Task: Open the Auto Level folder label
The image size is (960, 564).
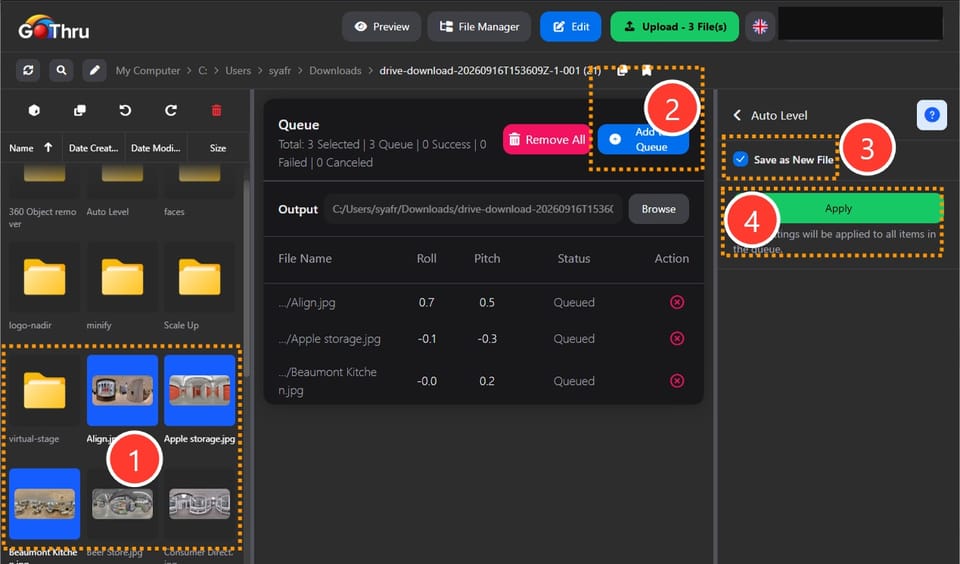Action: click(107, 212)
